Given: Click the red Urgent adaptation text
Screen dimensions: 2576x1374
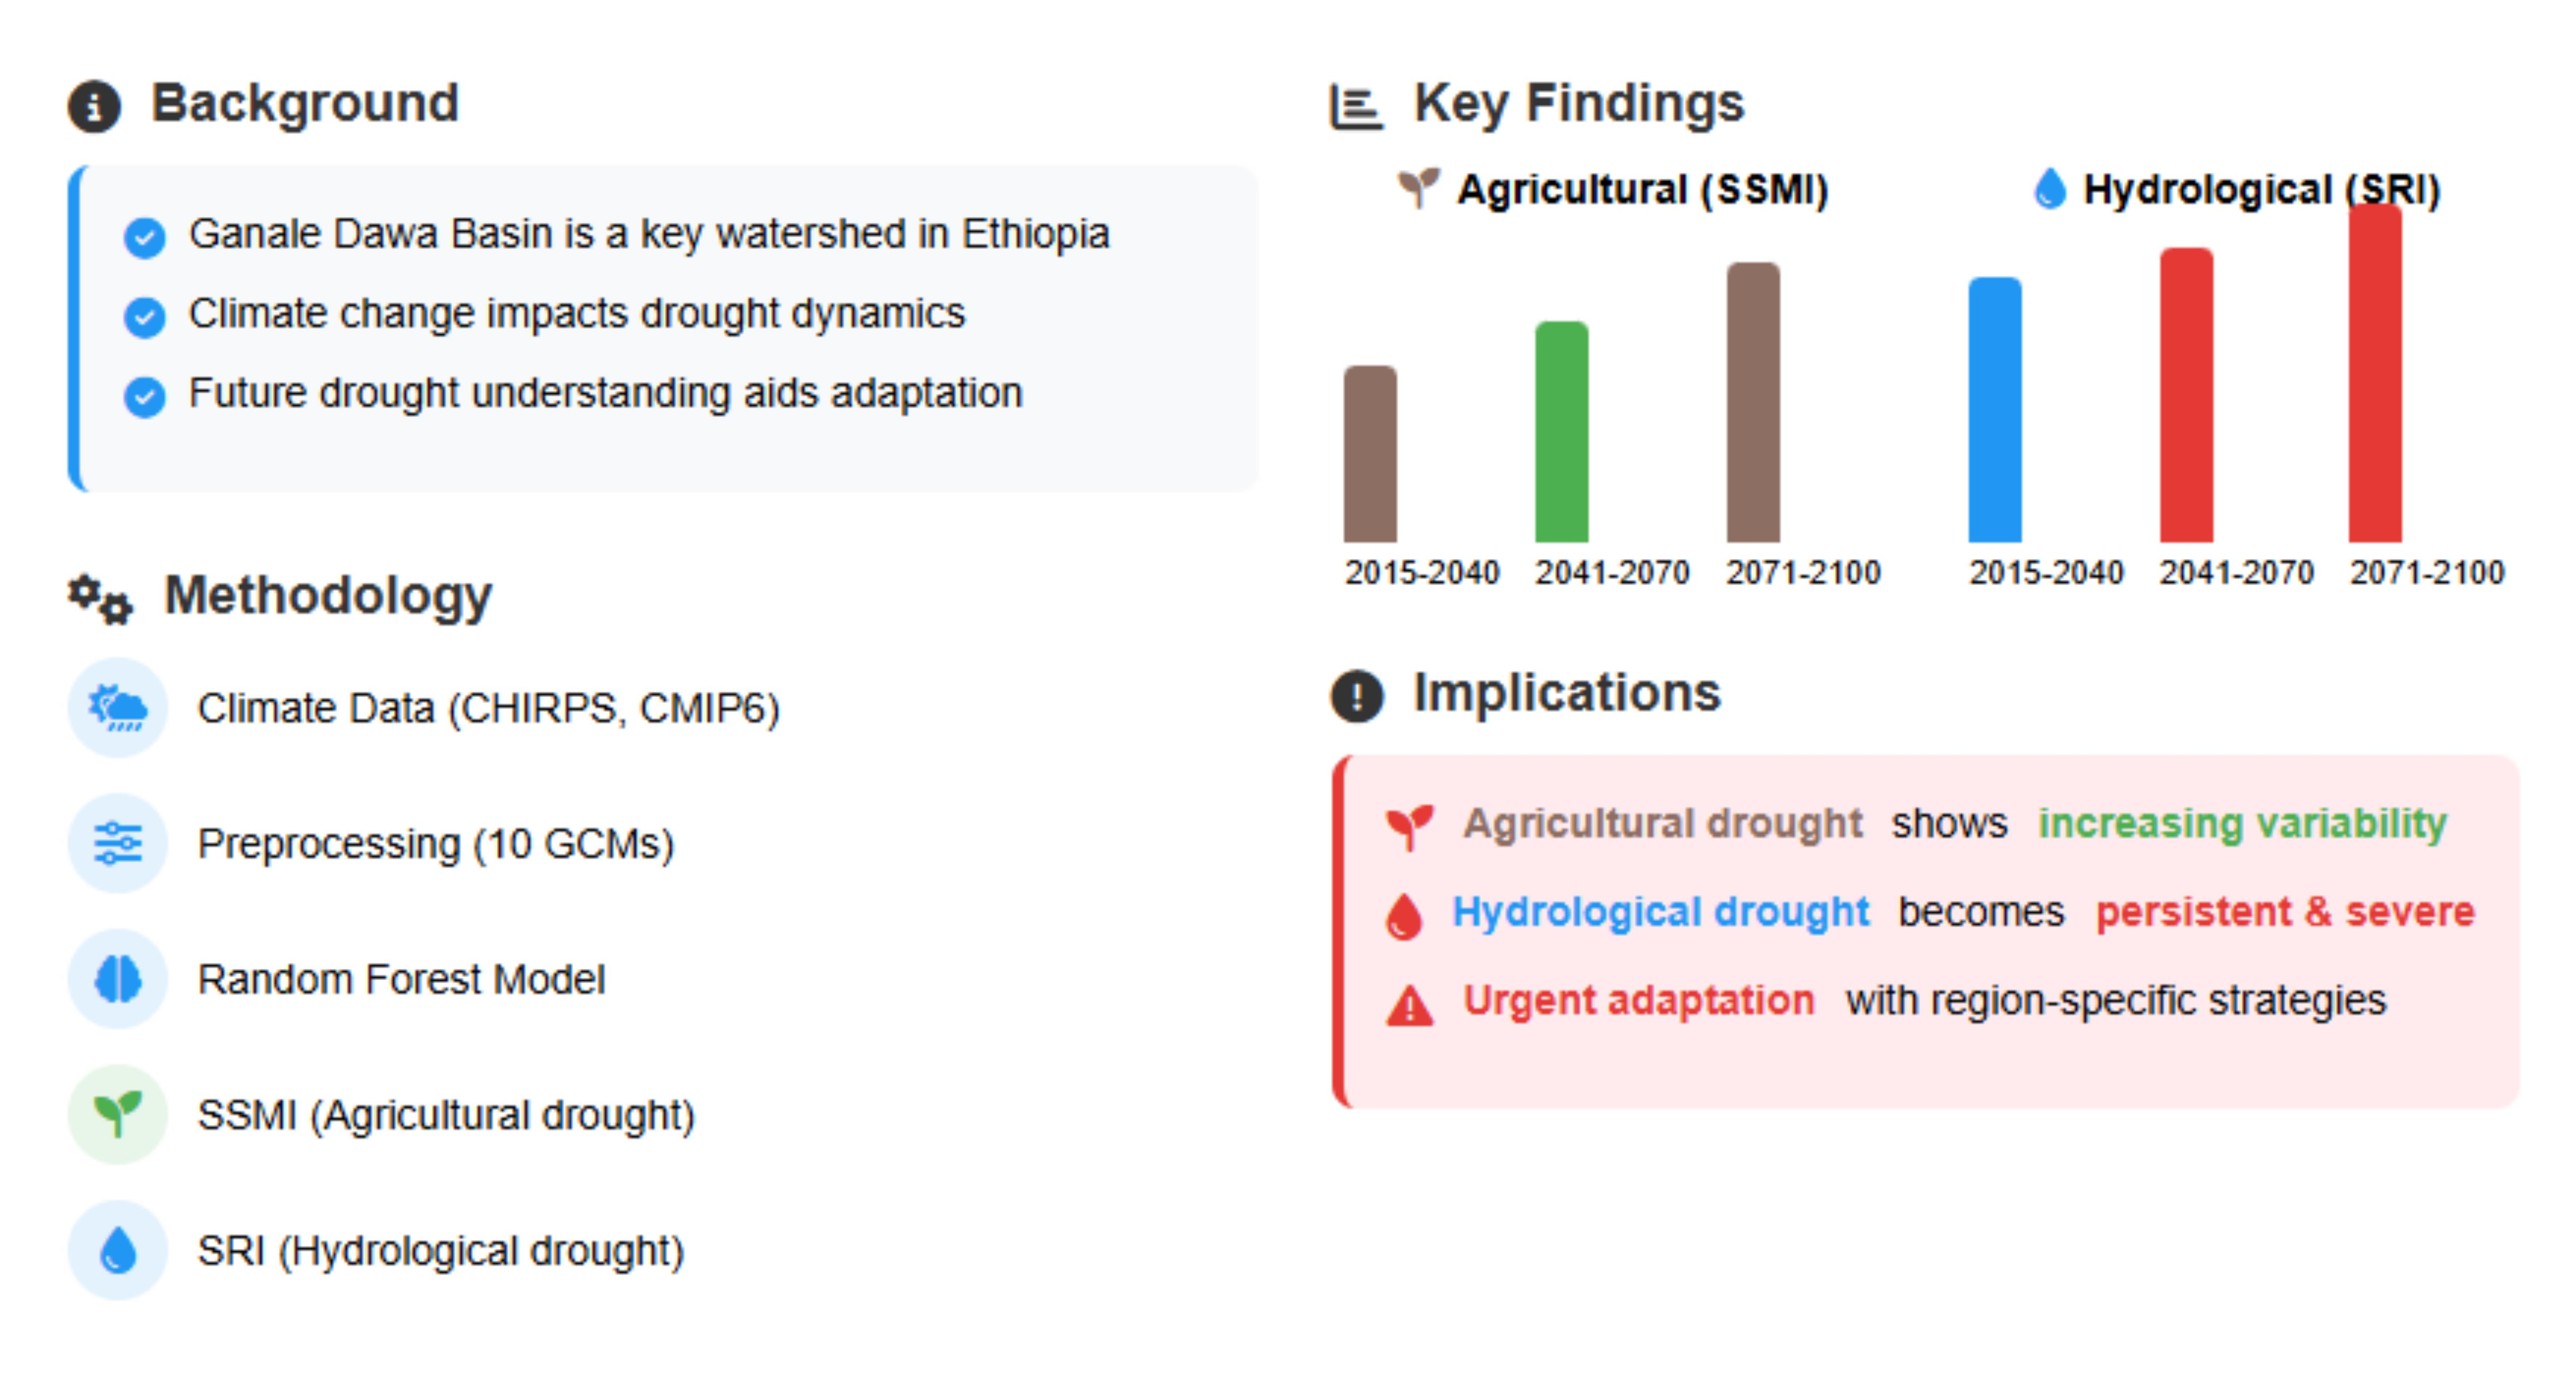Looking at the screenshot, I should pos(1638,1000).
